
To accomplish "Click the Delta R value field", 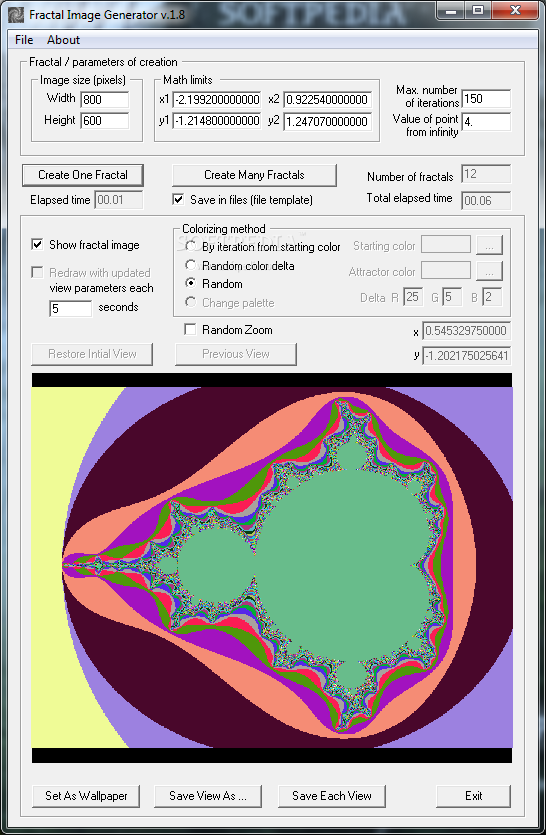I will click(x=413, y=297).
